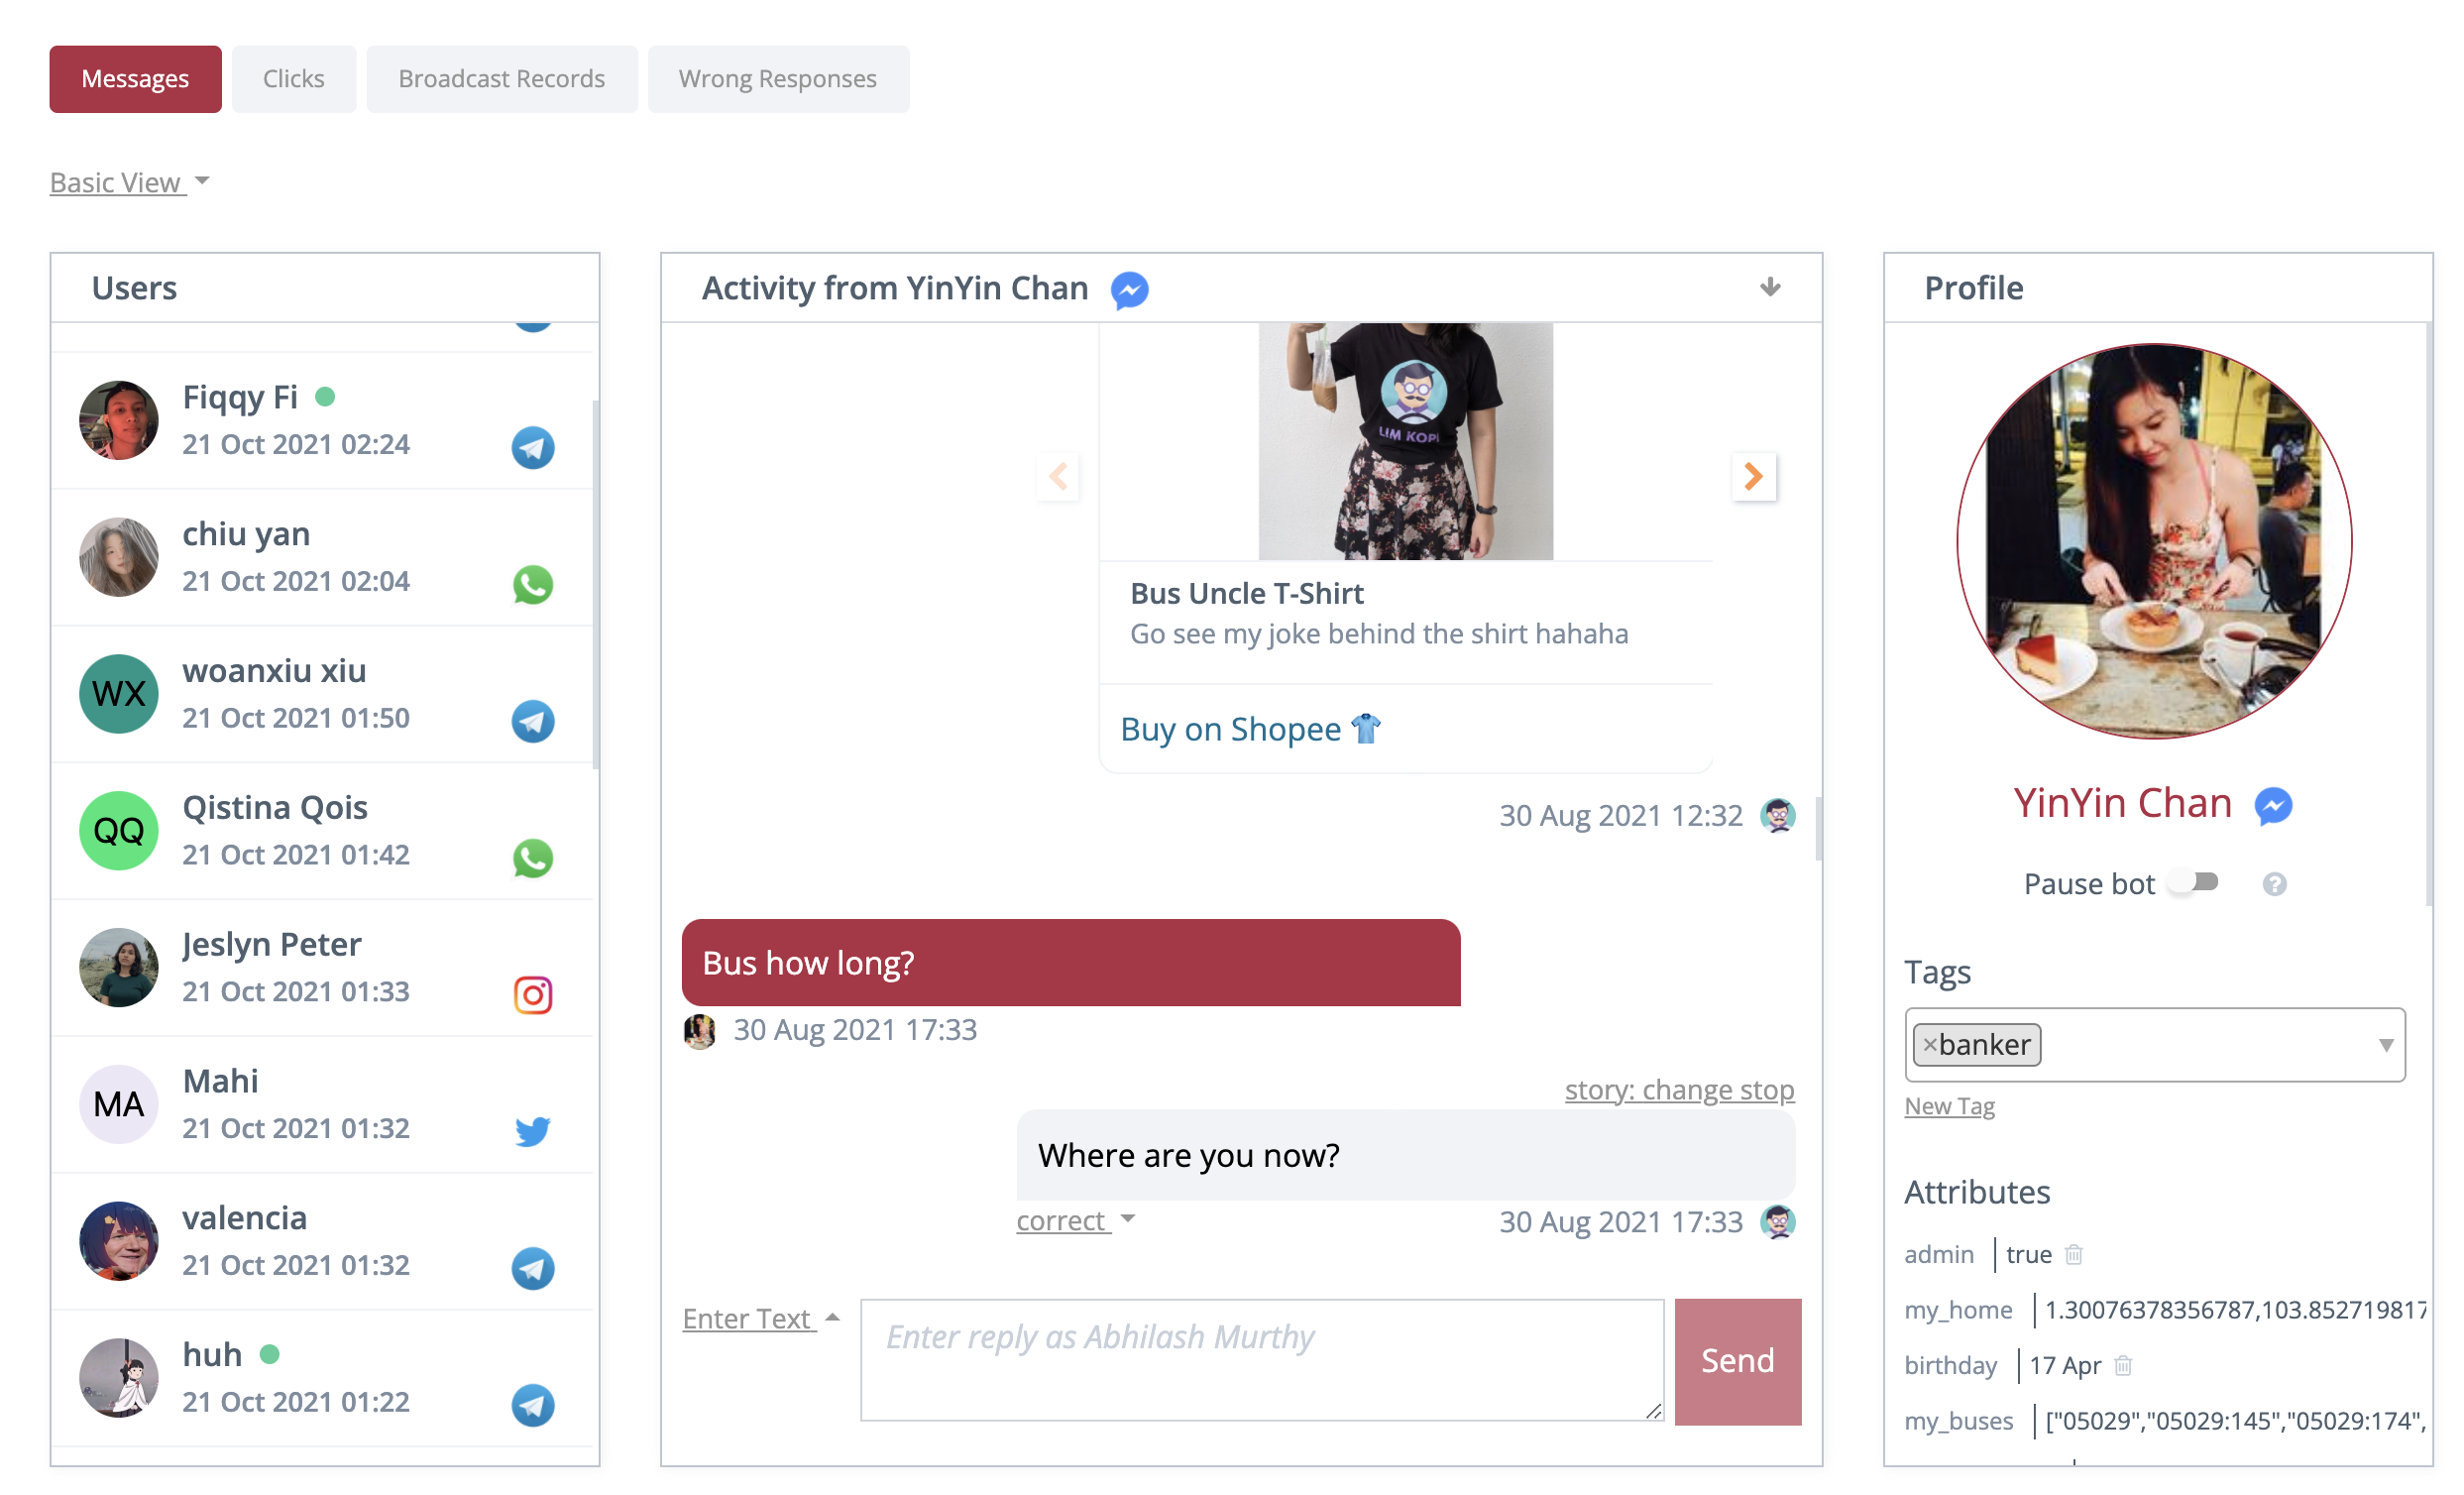Open the Tags combo box arrow
2464x1495 pixels.
2385,1045
